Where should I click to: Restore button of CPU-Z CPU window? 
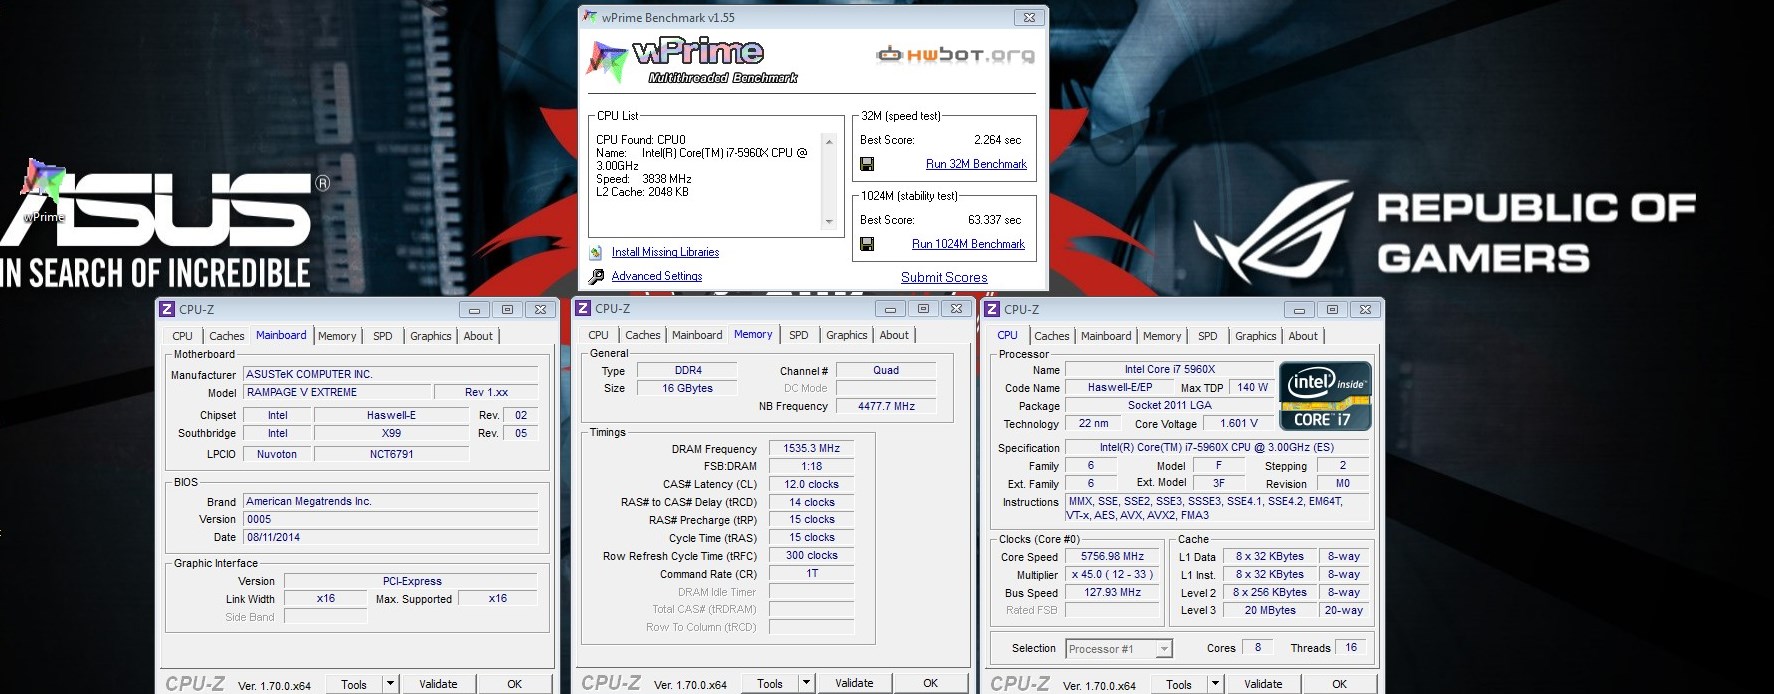pyautogui.click(x=1332, y=310)
